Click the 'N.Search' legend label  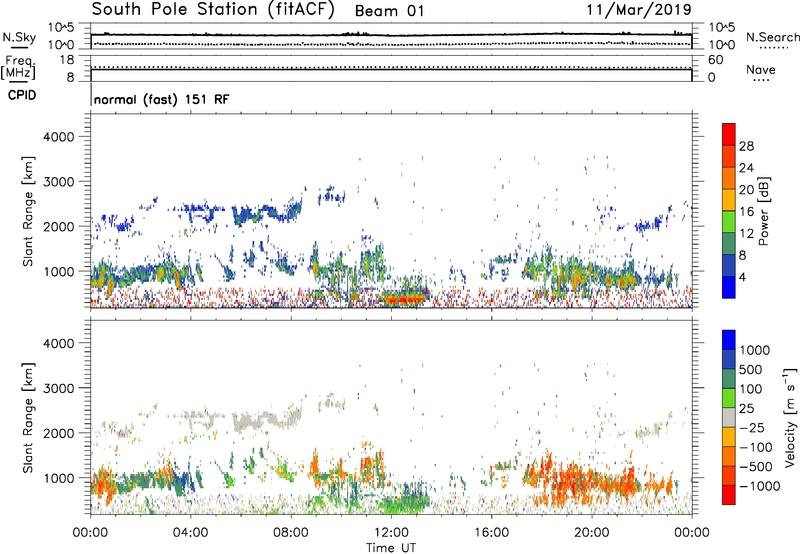coord(772,37)
